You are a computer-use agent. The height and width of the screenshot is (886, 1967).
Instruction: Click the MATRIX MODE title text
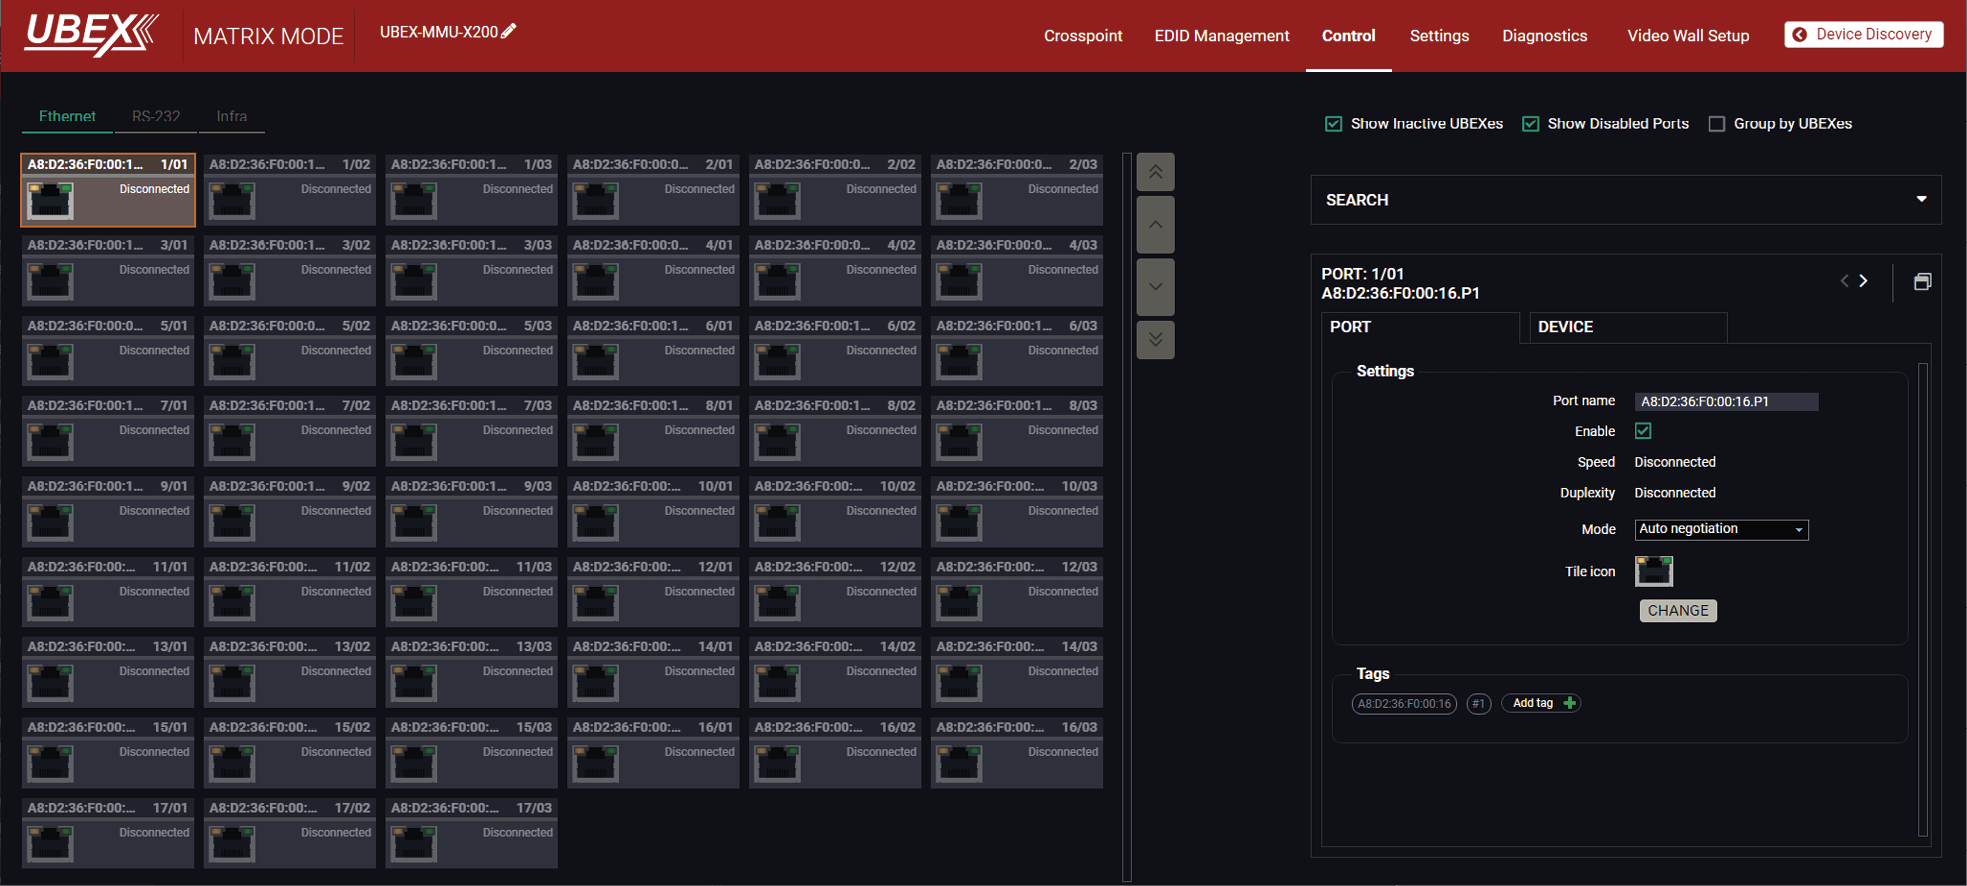[268, 37]
